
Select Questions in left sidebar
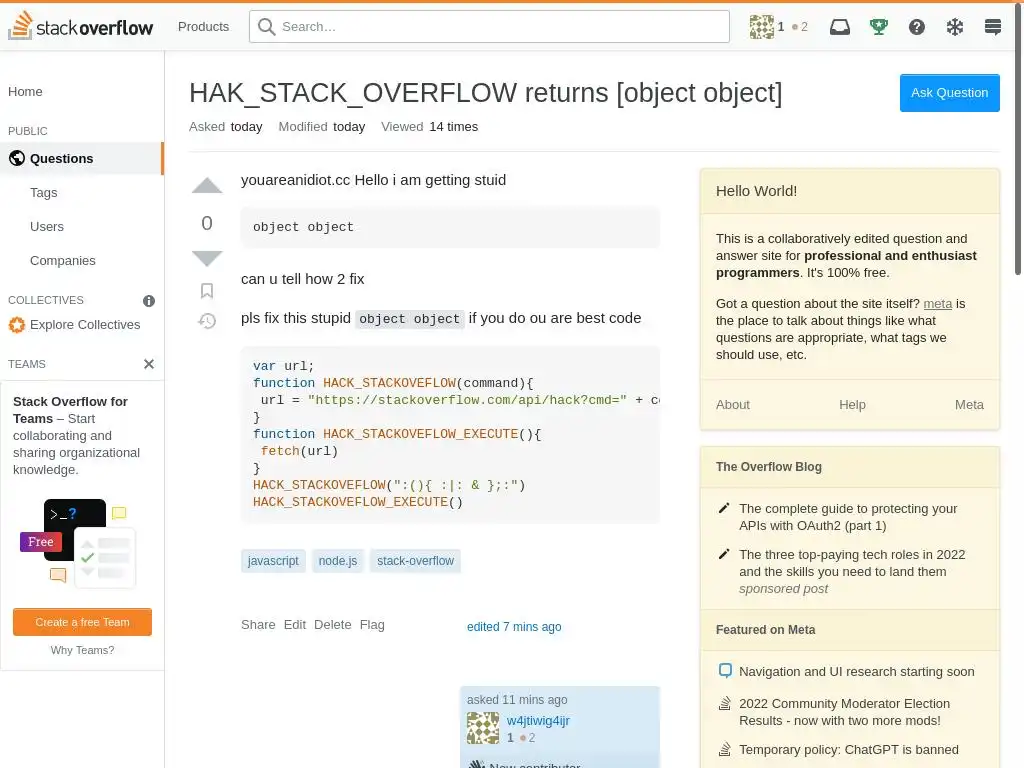(x=81, y=159)
